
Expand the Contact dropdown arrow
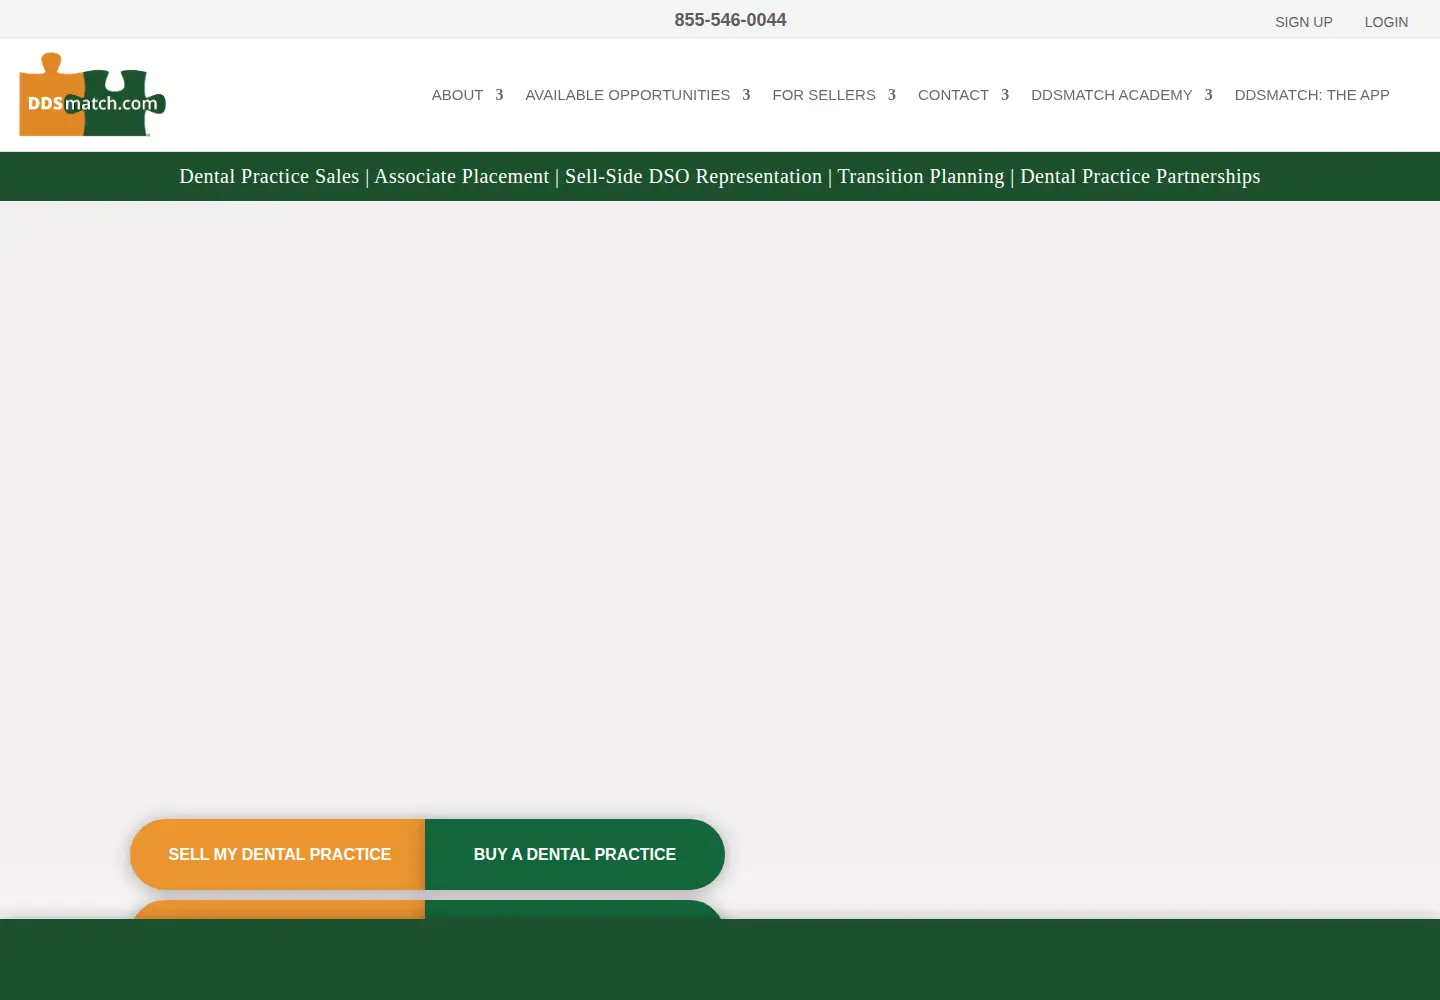point(1005,95)
